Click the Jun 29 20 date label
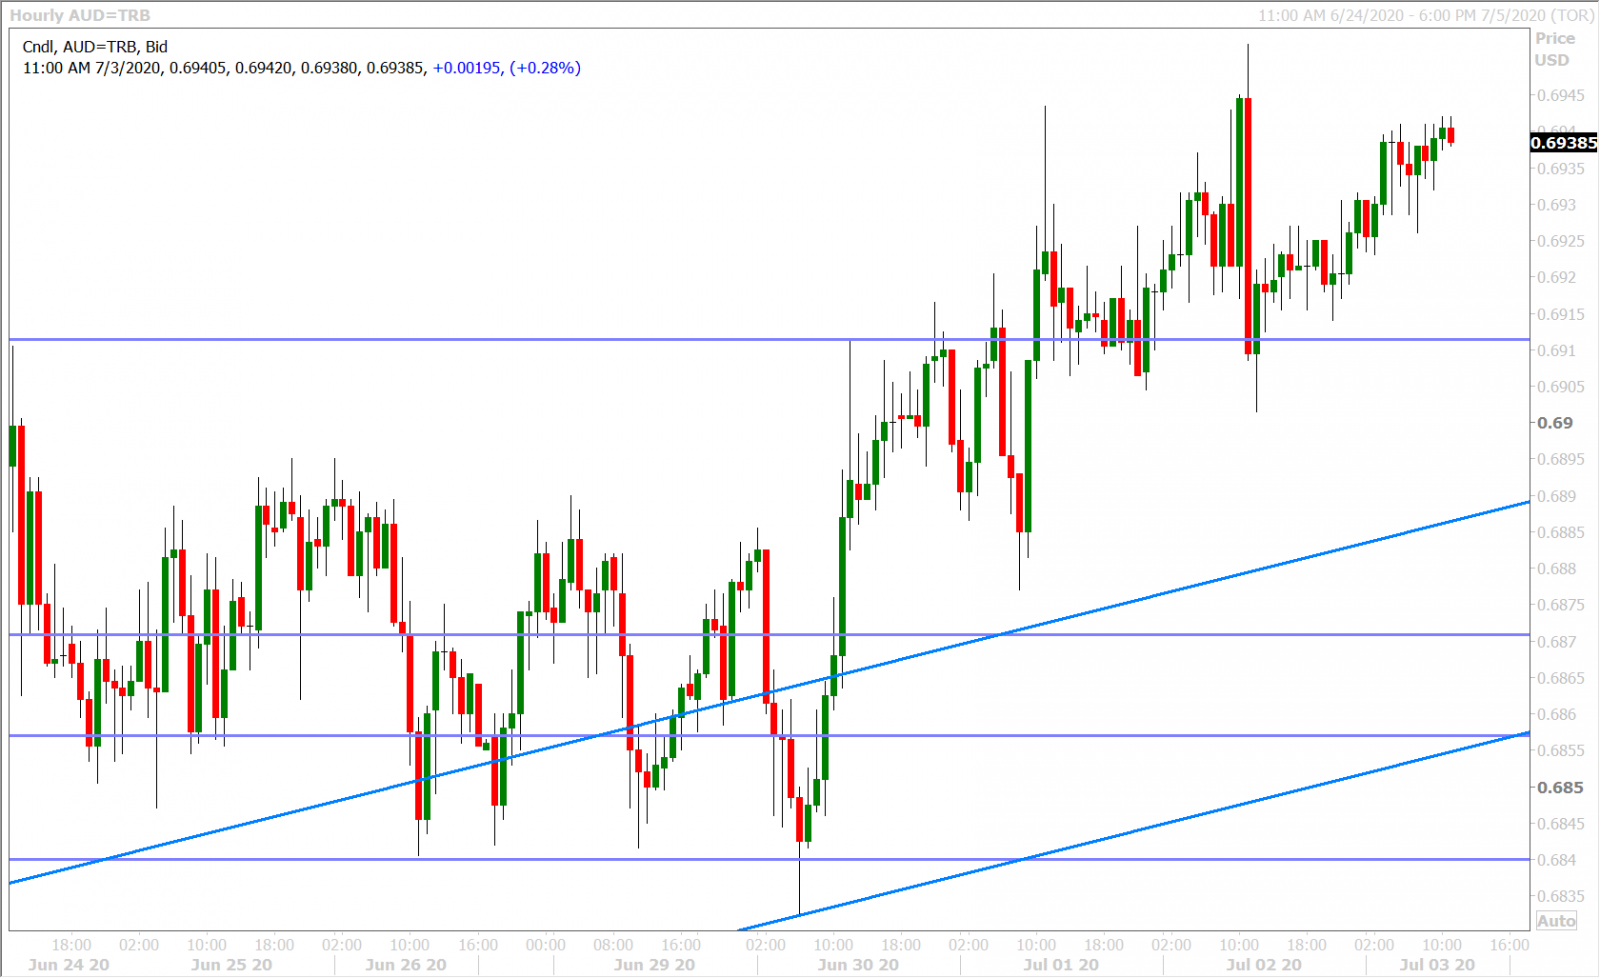The width and height of the screenshot is (1600, 978). click(654, 965)
